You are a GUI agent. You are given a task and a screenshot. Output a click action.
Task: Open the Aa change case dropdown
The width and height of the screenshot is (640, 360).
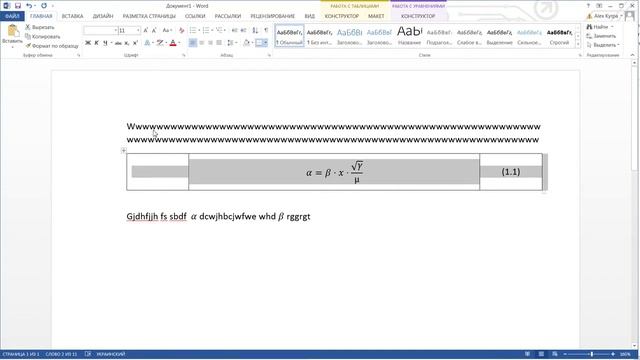pyautogui.click(x=167, y=31)
